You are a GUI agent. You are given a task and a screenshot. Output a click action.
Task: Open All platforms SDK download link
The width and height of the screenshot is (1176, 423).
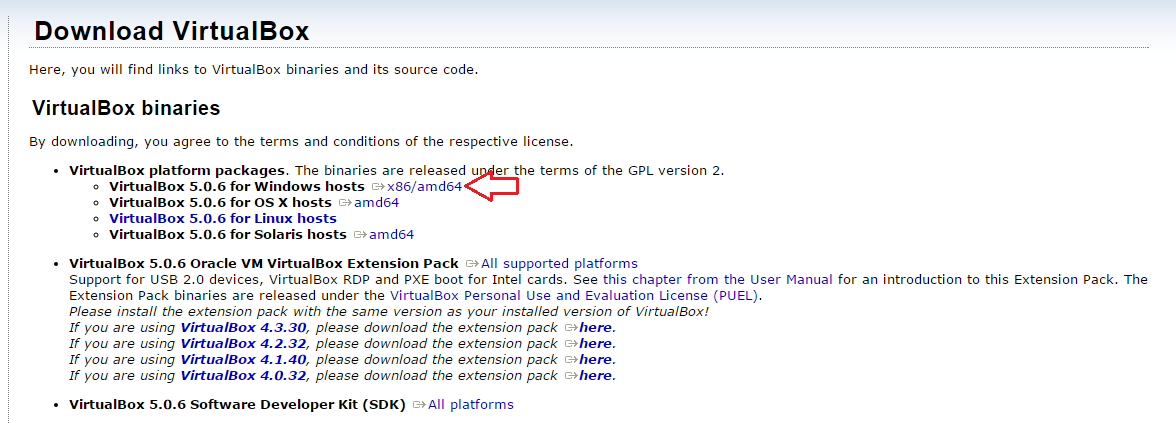pyautogui.click(x=471, y=404)
